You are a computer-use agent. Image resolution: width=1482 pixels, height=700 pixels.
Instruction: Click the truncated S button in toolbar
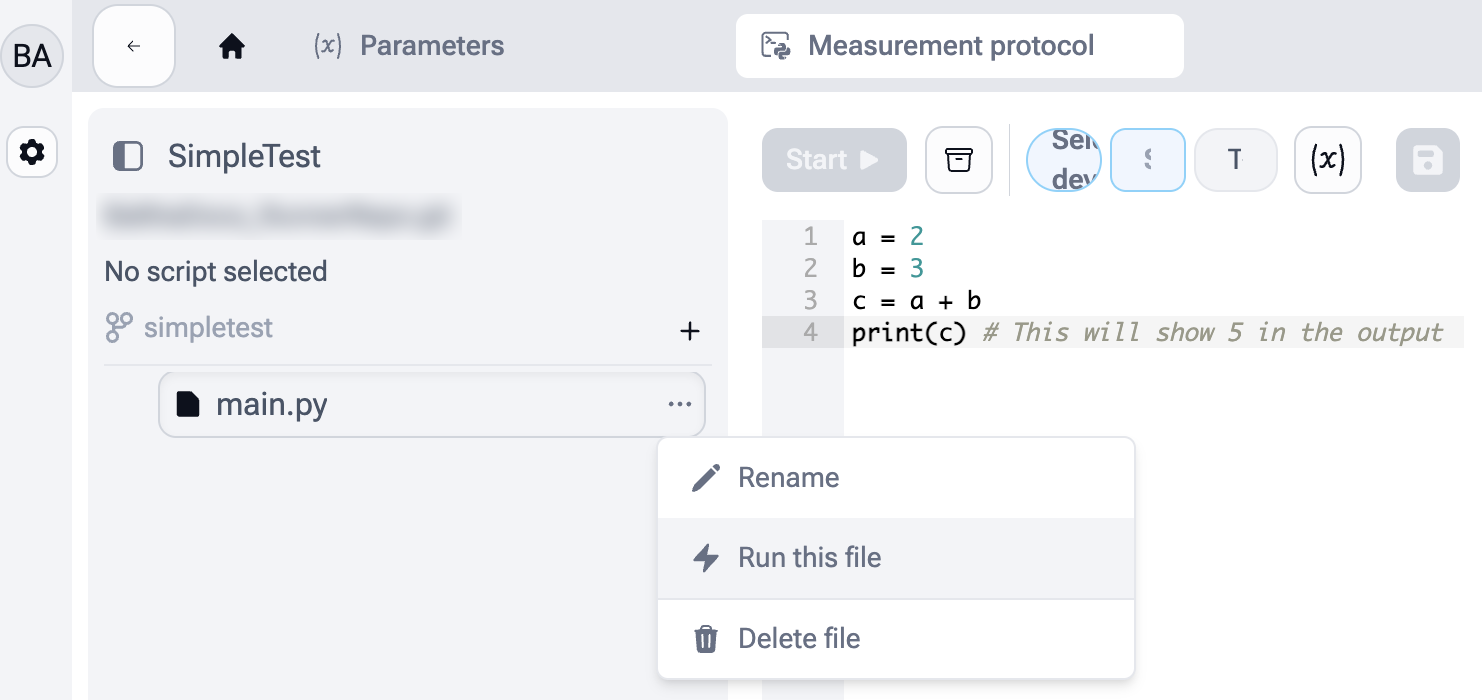[x=1148, y=160]
